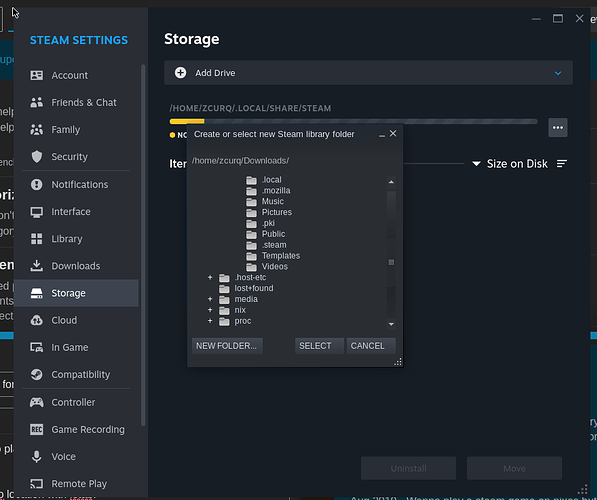Screen dimensions: 597x500
Task: Select the Videos folder
Action: point(267,267)
